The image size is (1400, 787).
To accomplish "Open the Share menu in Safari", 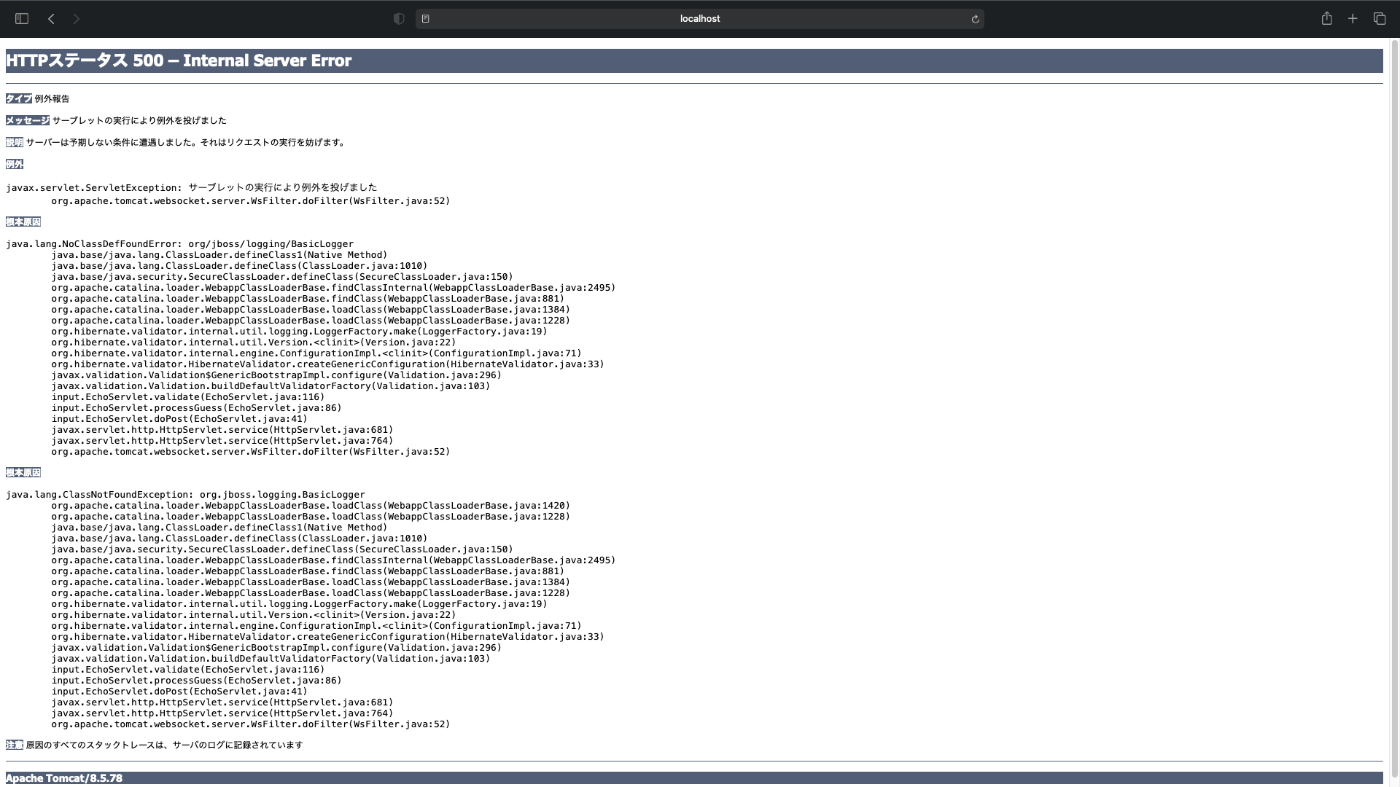I will (1326, 18).
